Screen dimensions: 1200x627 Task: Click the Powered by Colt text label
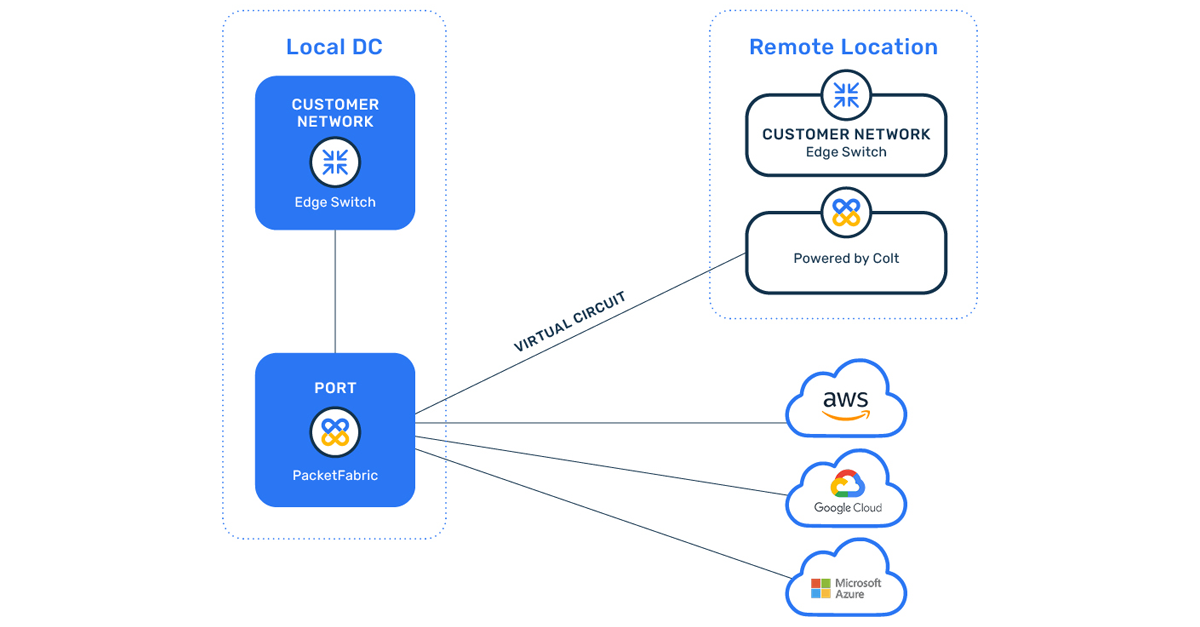coord(845,257)
